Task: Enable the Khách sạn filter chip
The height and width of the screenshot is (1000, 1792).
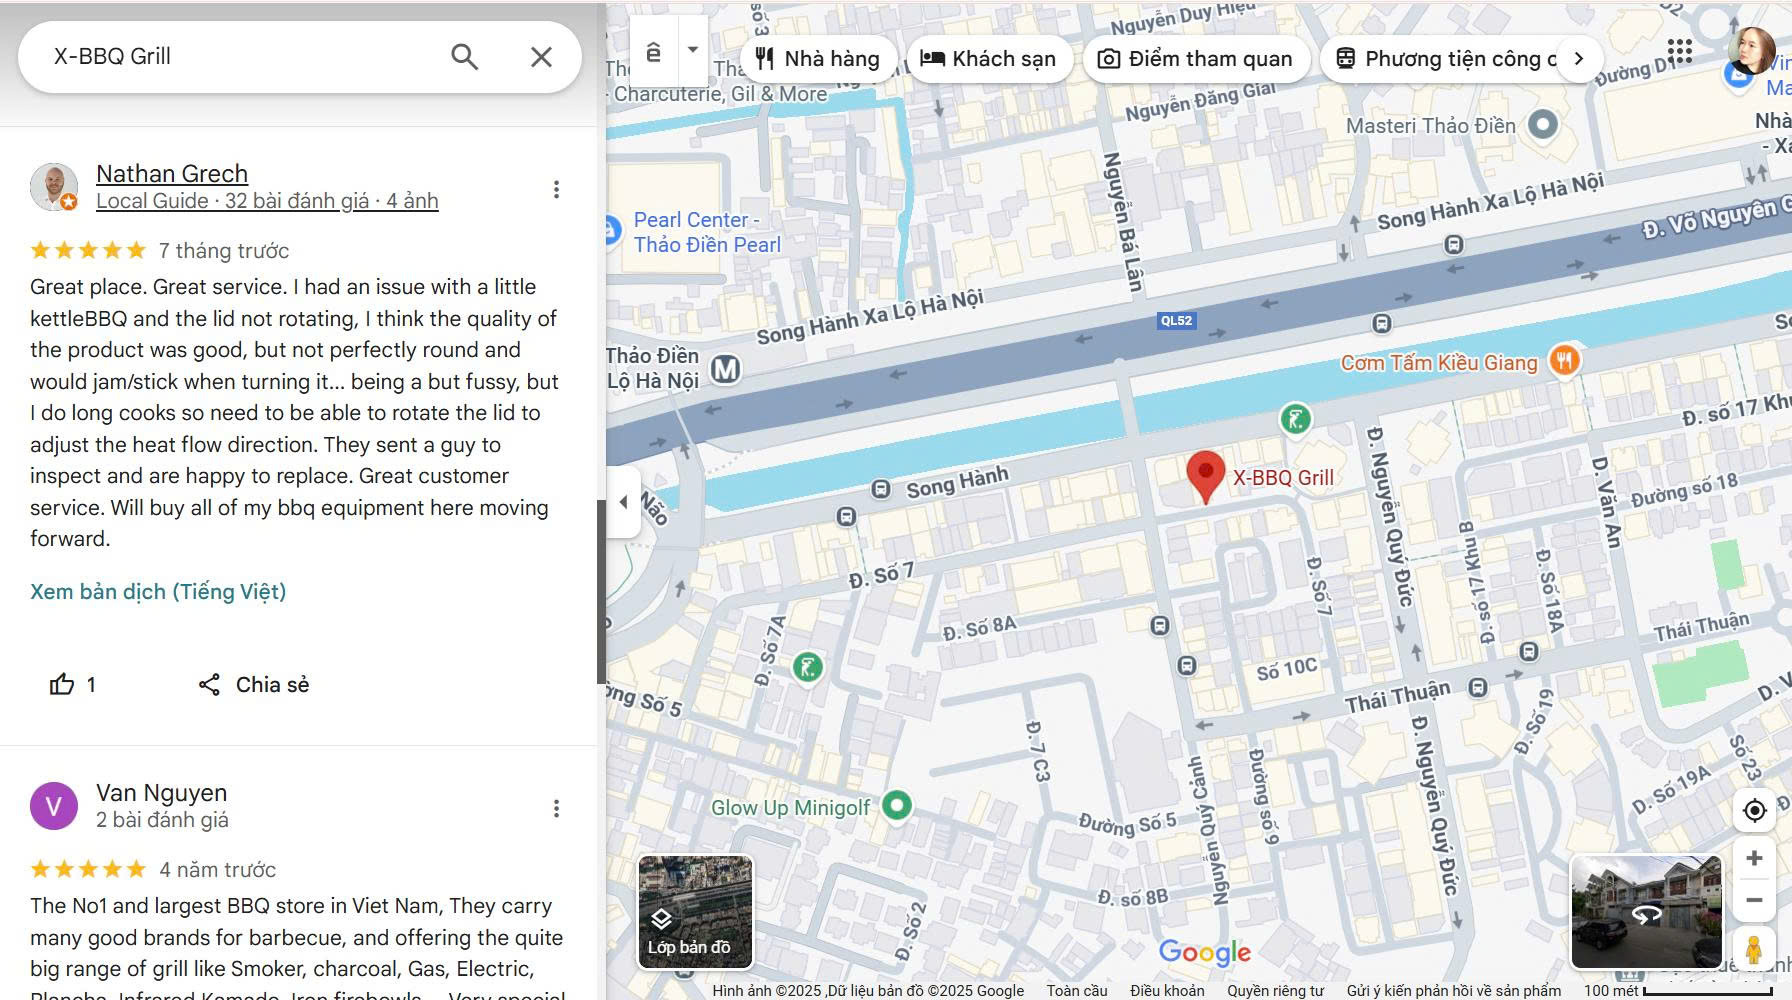Action: [x=990, y=58]
